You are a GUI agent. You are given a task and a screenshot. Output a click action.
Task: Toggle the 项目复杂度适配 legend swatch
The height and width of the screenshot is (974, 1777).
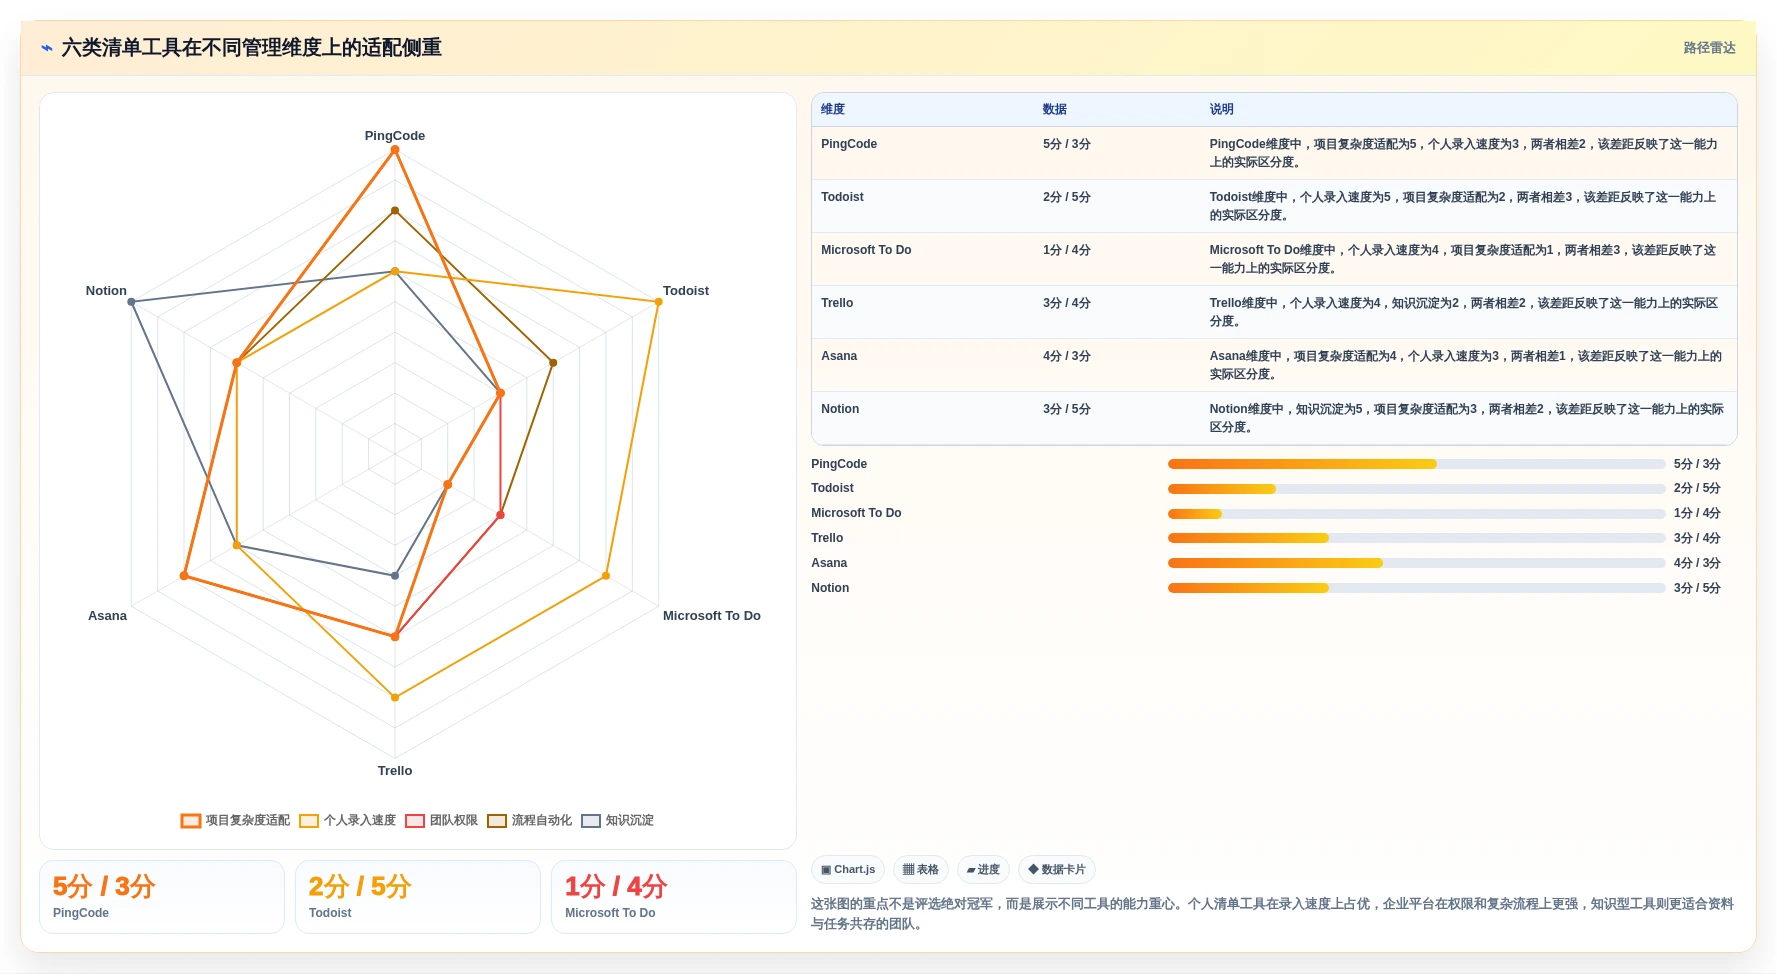(191, 821)
